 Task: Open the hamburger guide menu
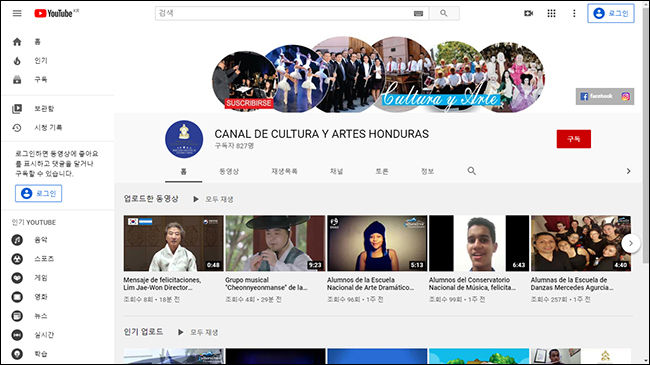(x=17, y=13)
